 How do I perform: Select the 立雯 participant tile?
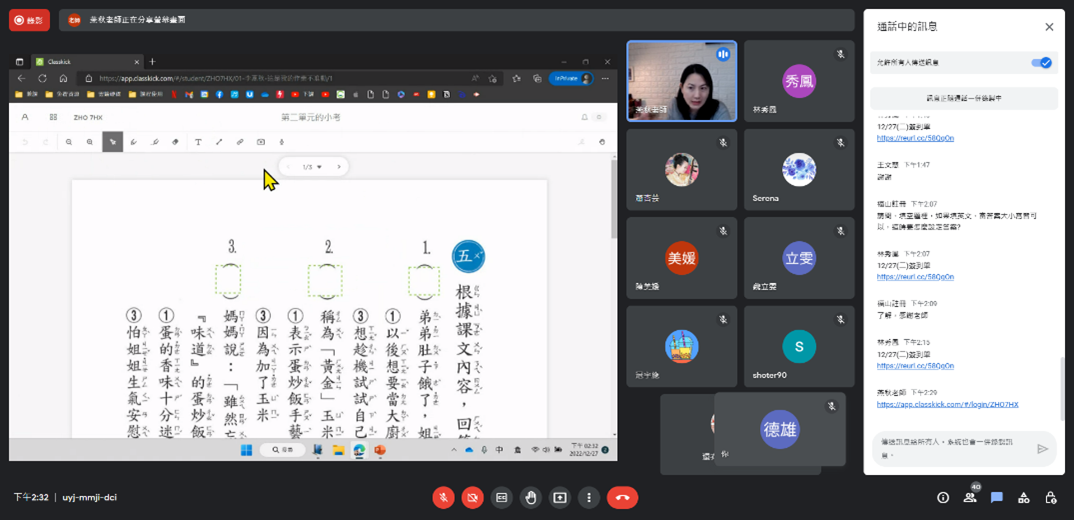point(799,258)
